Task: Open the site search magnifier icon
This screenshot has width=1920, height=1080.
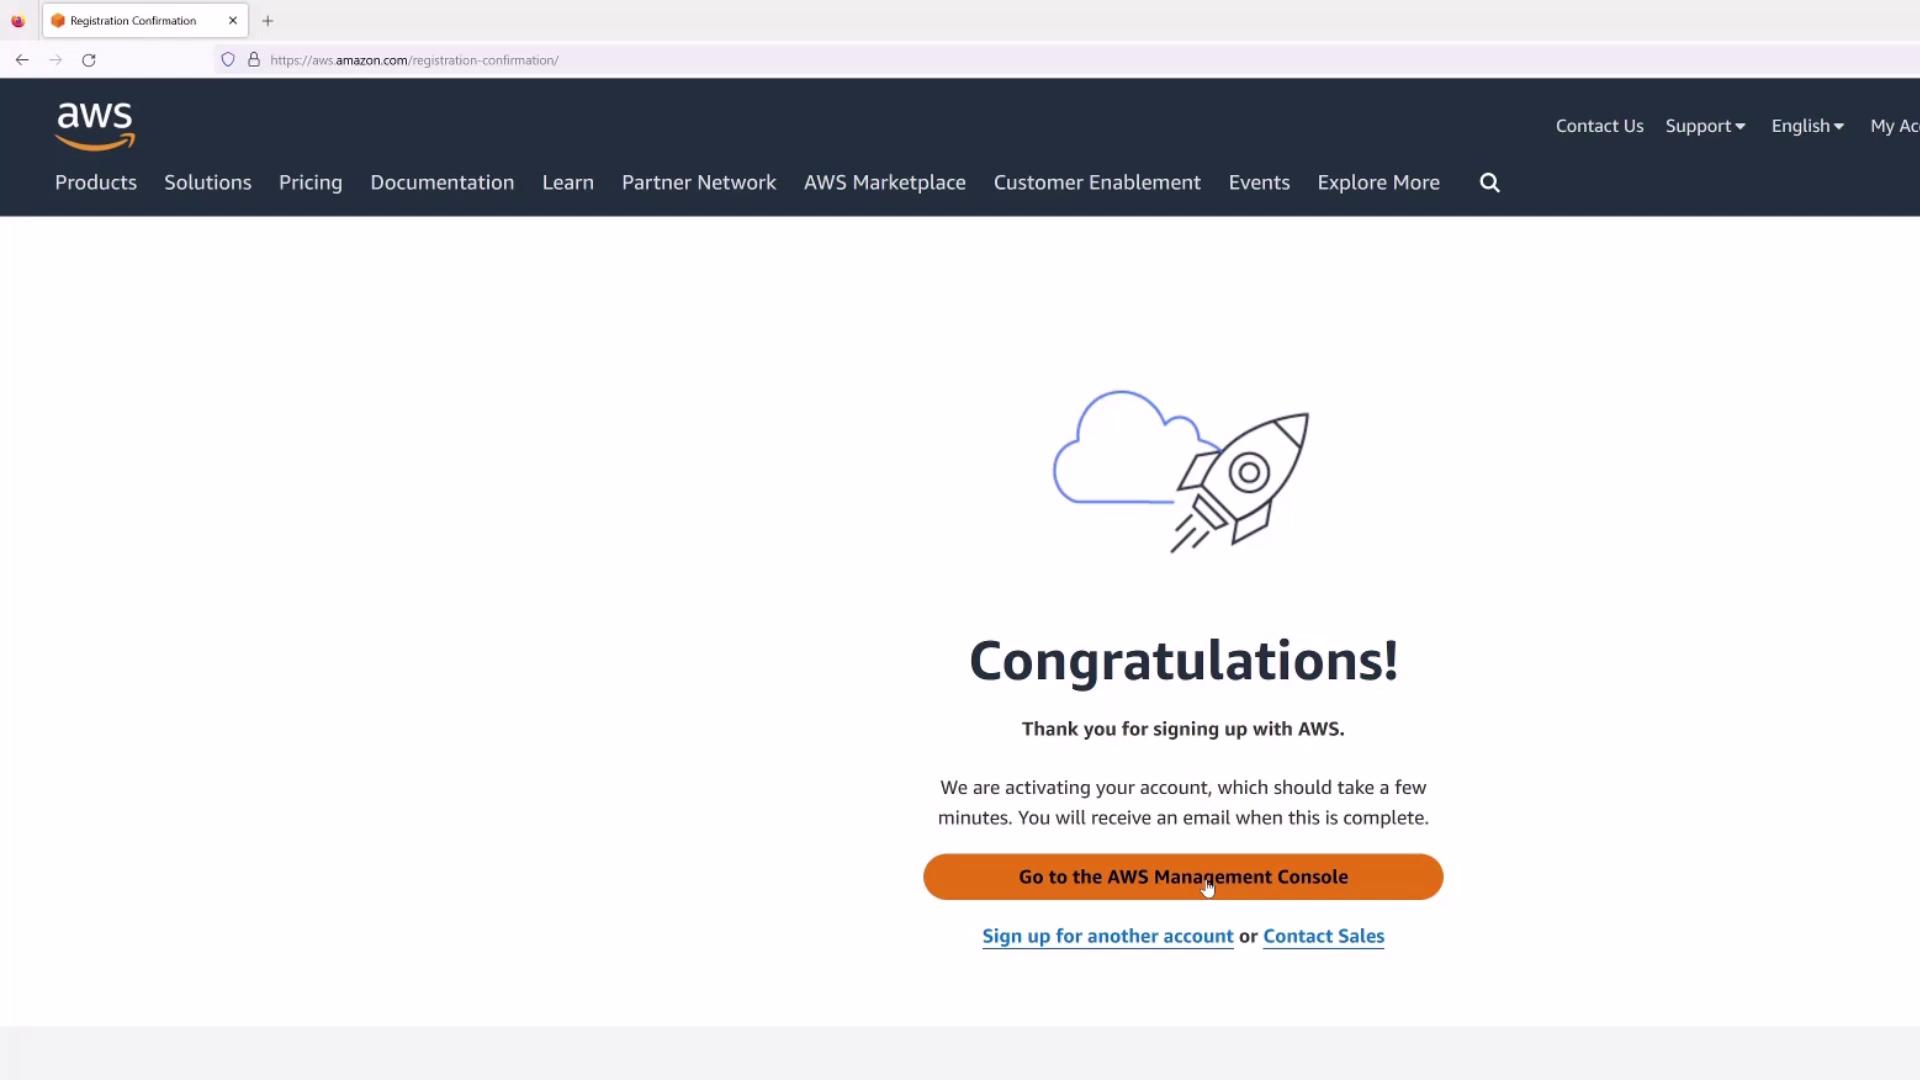Action: [x=1489, y=183]
